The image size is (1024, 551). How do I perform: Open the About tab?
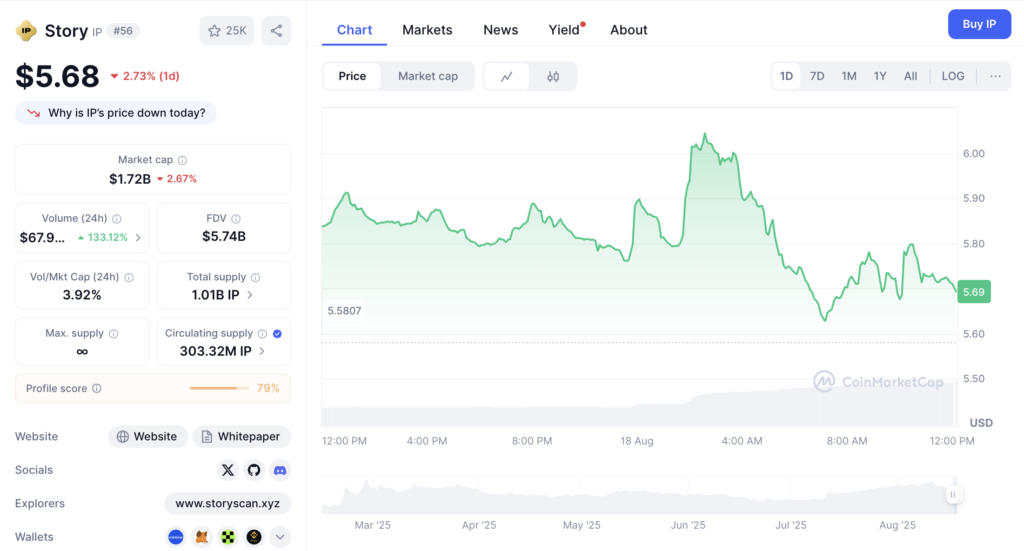629,30
